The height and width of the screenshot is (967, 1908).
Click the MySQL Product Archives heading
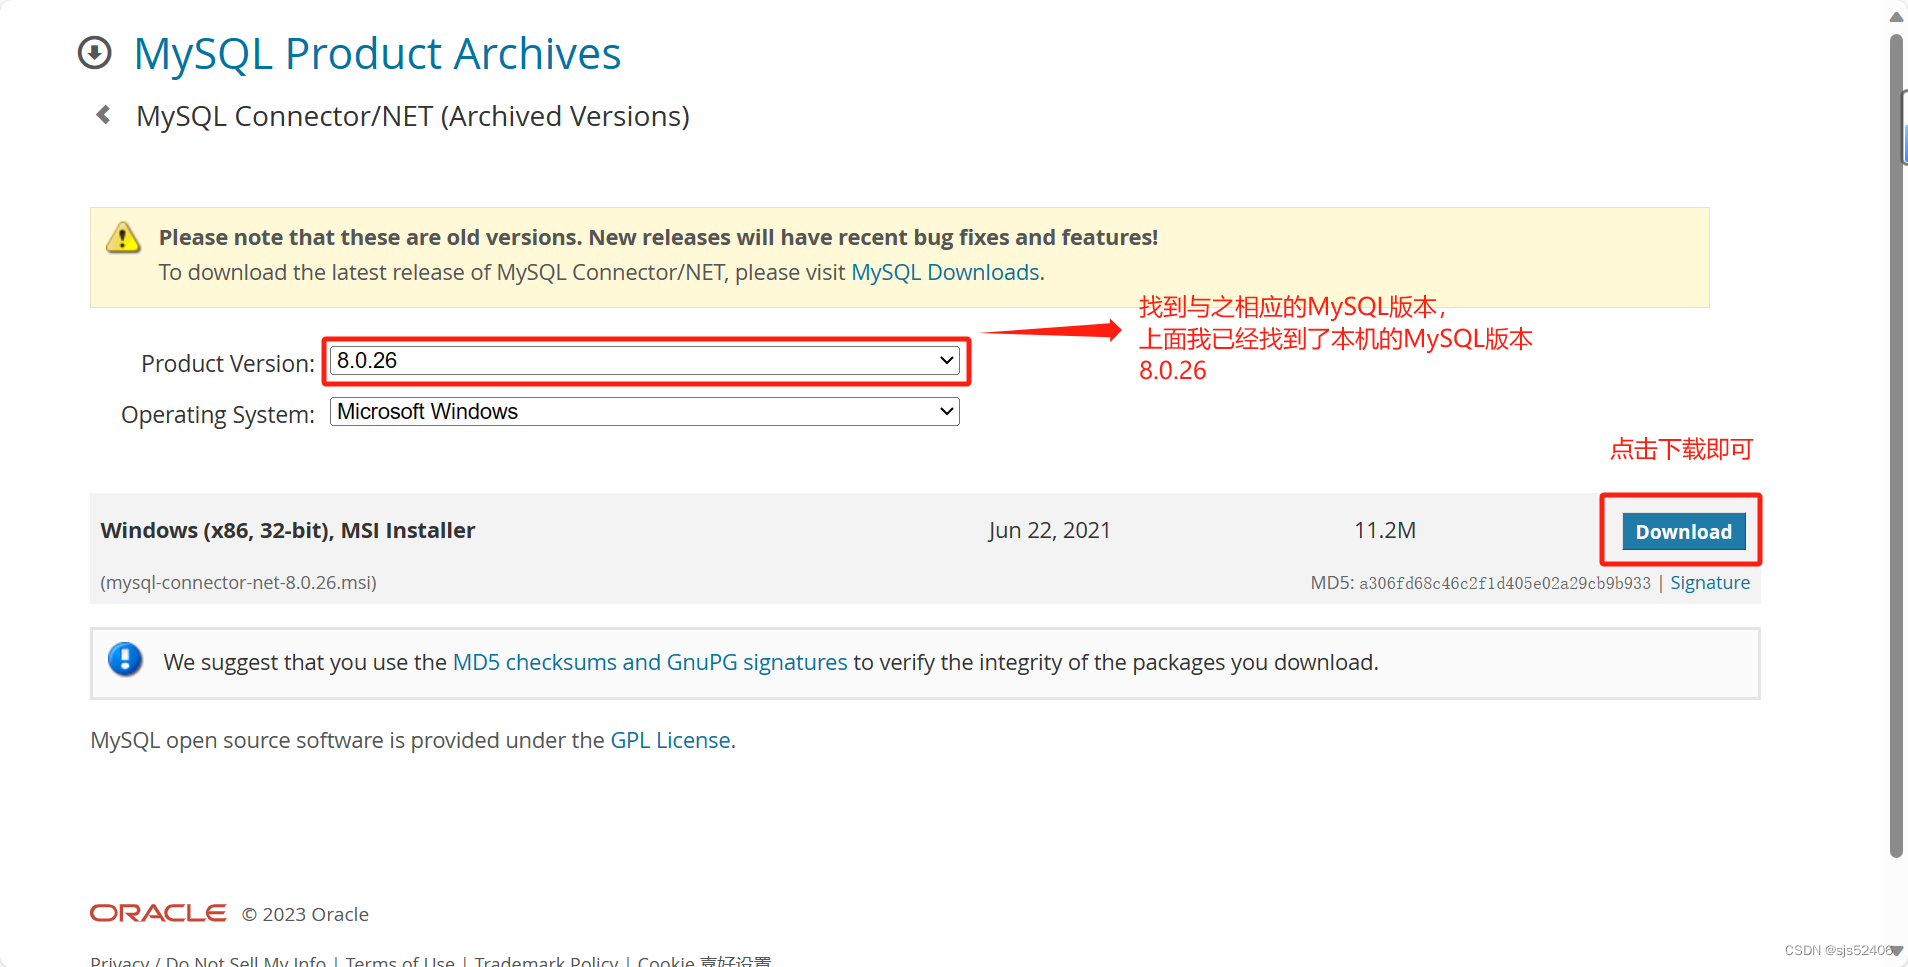(x=378, y=54)
